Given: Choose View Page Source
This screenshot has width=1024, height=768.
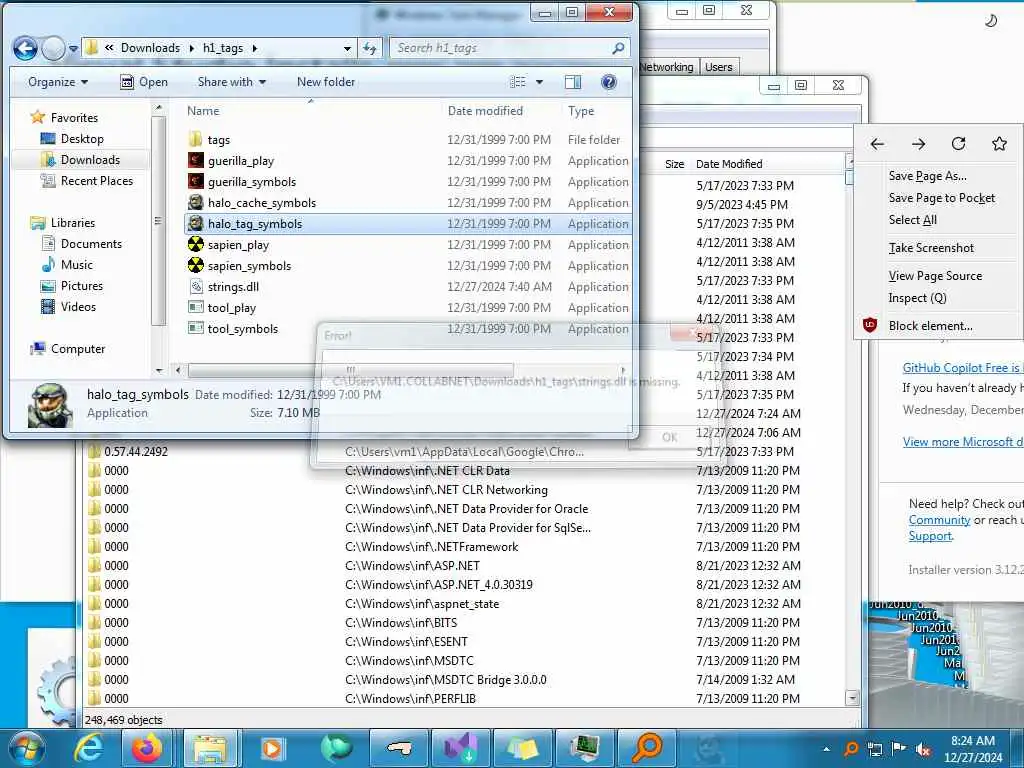Looking at the screenshot, I should 935,276.
